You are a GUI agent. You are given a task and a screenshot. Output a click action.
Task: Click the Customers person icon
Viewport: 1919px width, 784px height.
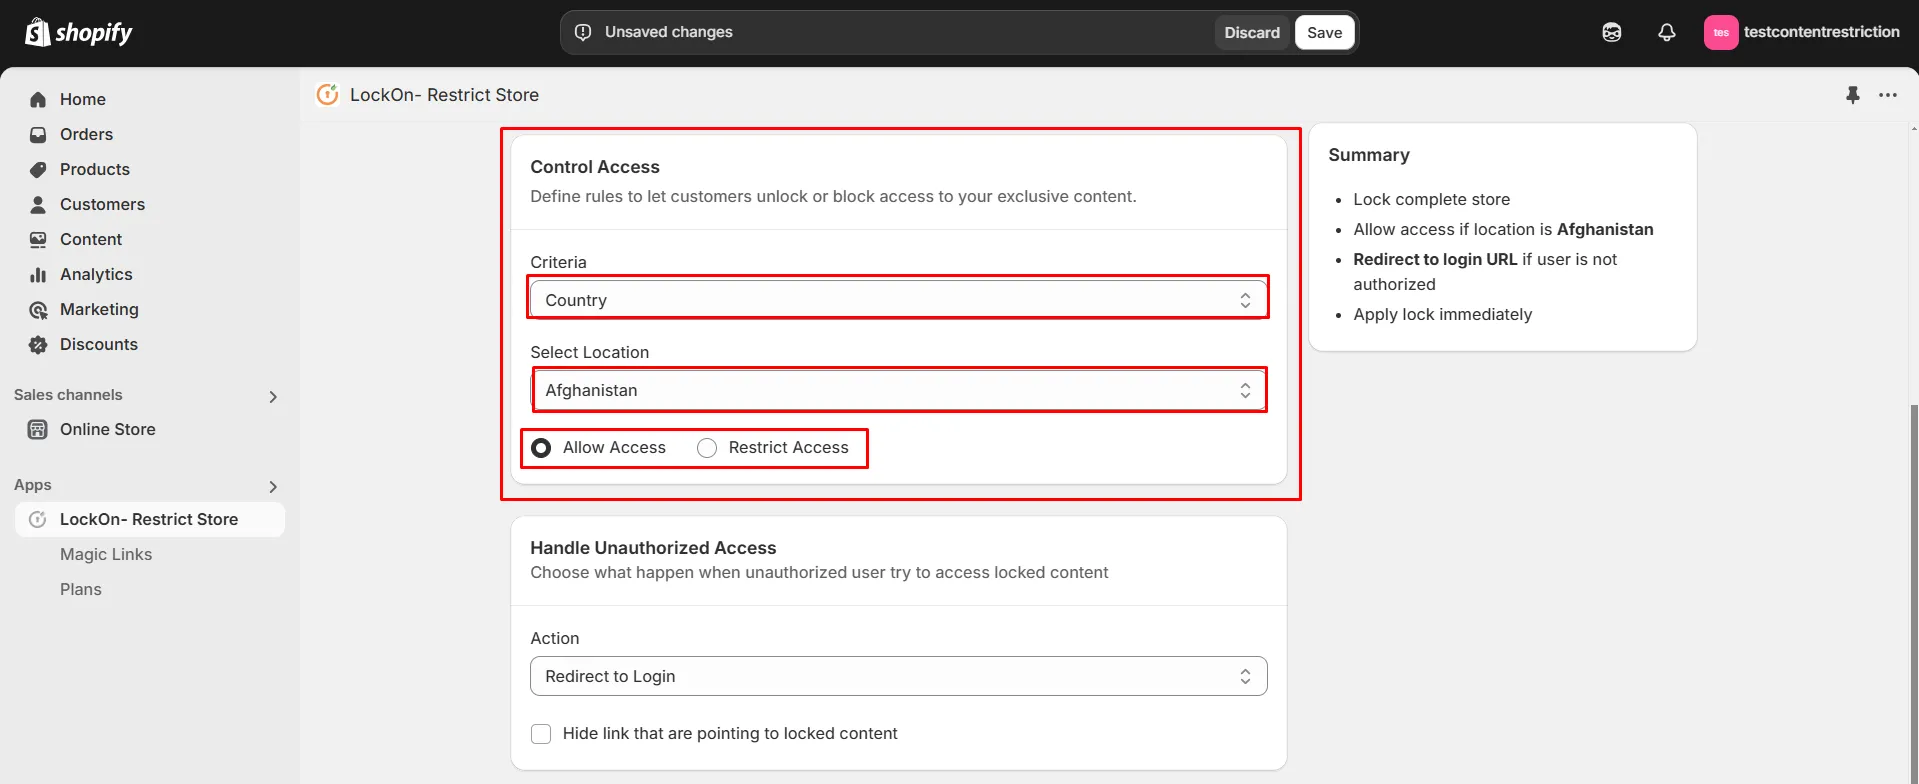[38, 204]
